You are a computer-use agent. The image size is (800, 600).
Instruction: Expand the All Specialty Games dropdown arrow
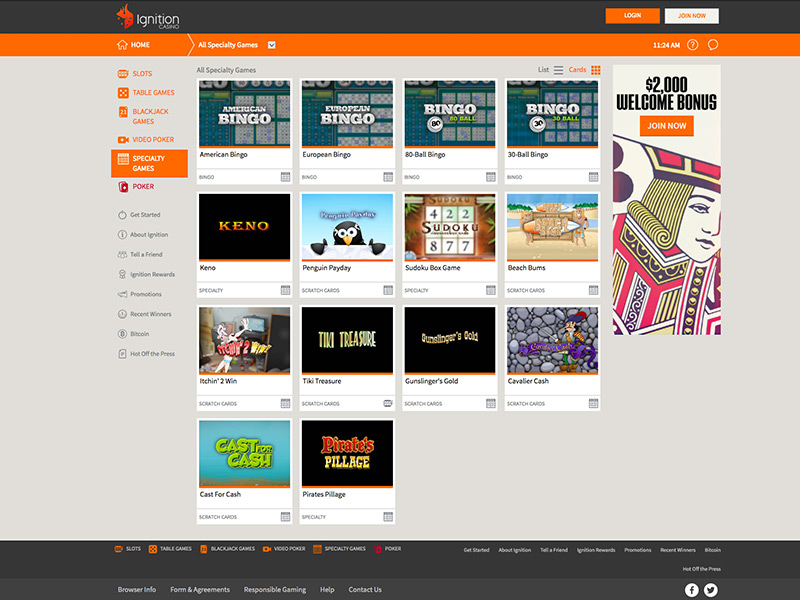(272, 45)
